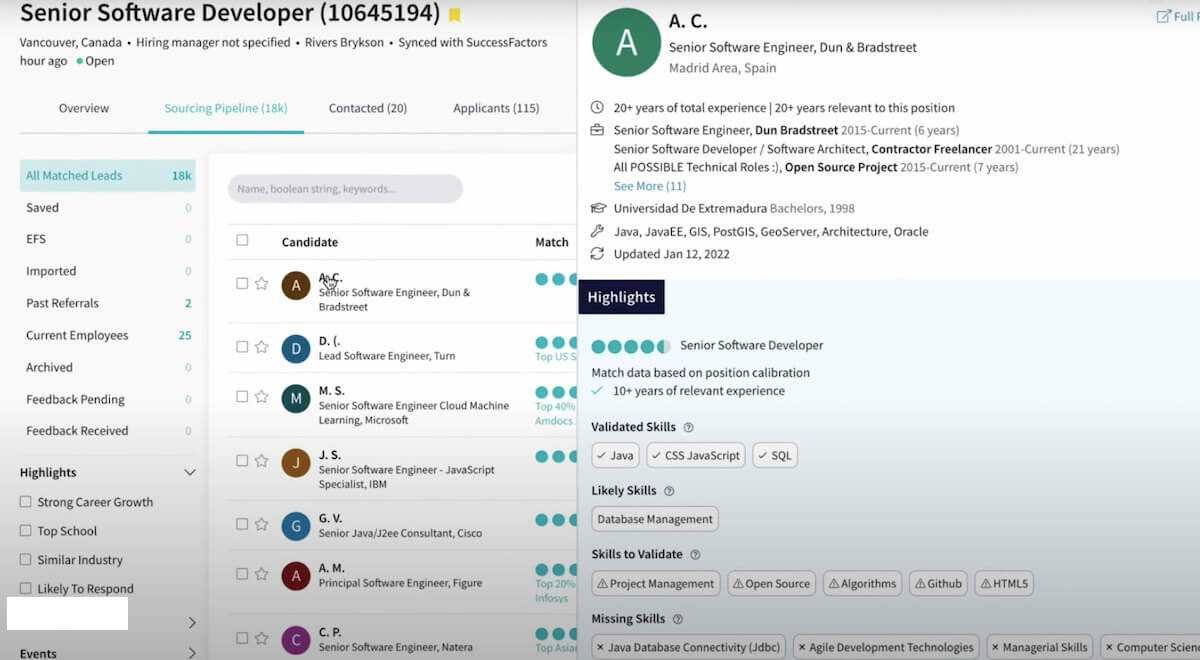The height and width of the screenshot is (660, 1200).
Task: Open Skills to Validate help icon
Action: click(695, 555)
